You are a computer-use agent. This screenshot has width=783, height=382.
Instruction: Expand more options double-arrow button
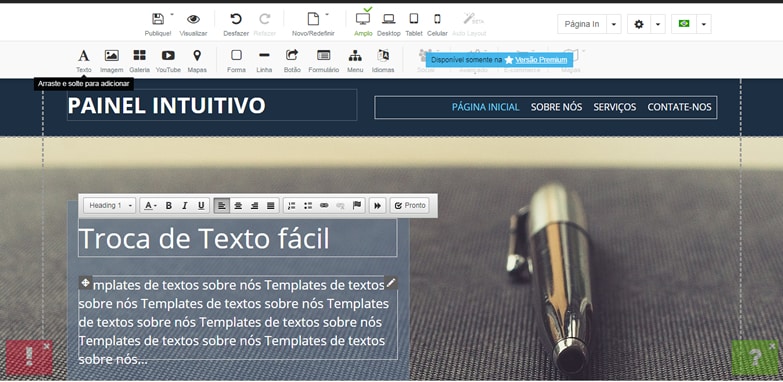coord(378,206)
